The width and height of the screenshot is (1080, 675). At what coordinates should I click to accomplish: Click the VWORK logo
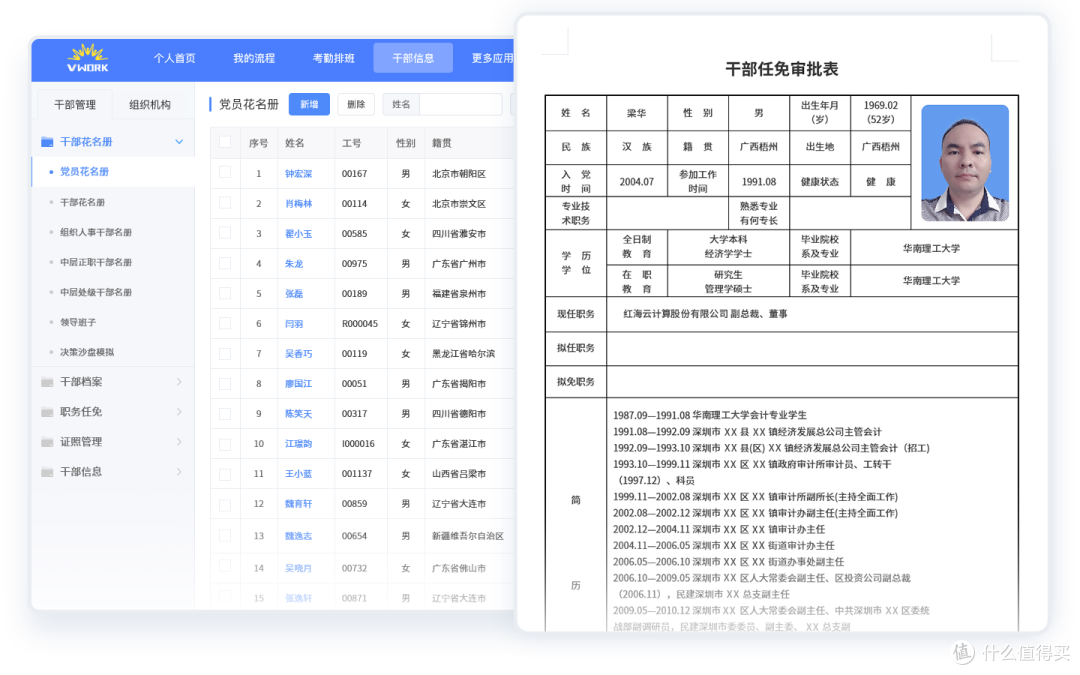coord(87,58)
